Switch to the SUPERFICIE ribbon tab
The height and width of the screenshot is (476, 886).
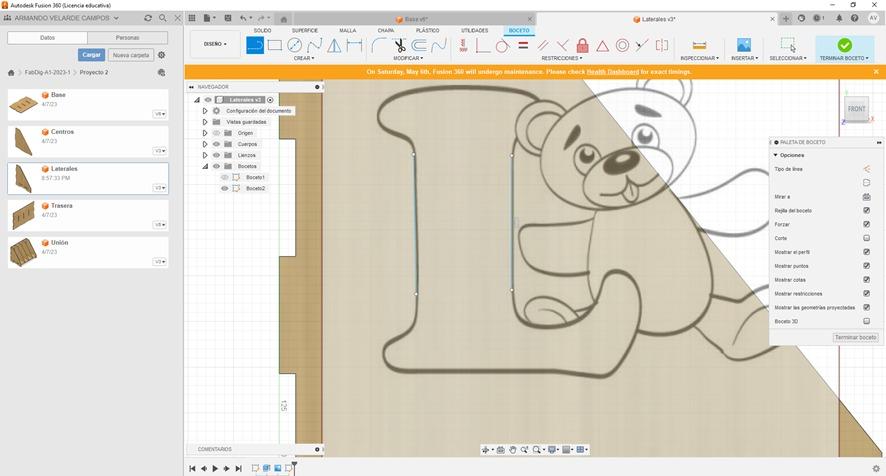click(305, 31)
